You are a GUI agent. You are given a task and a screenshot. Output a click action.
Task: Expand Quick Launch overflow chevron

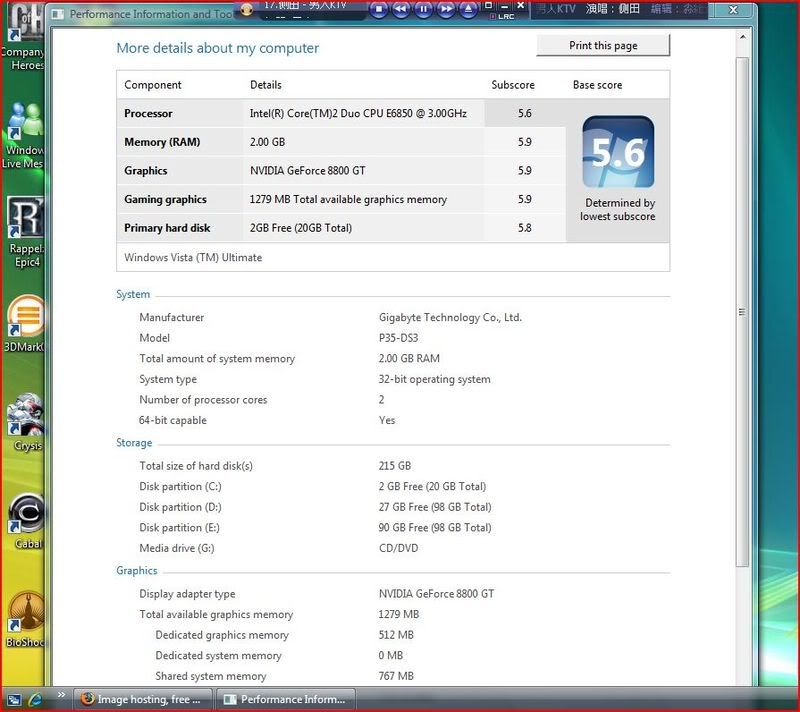(x=61, y=695)
